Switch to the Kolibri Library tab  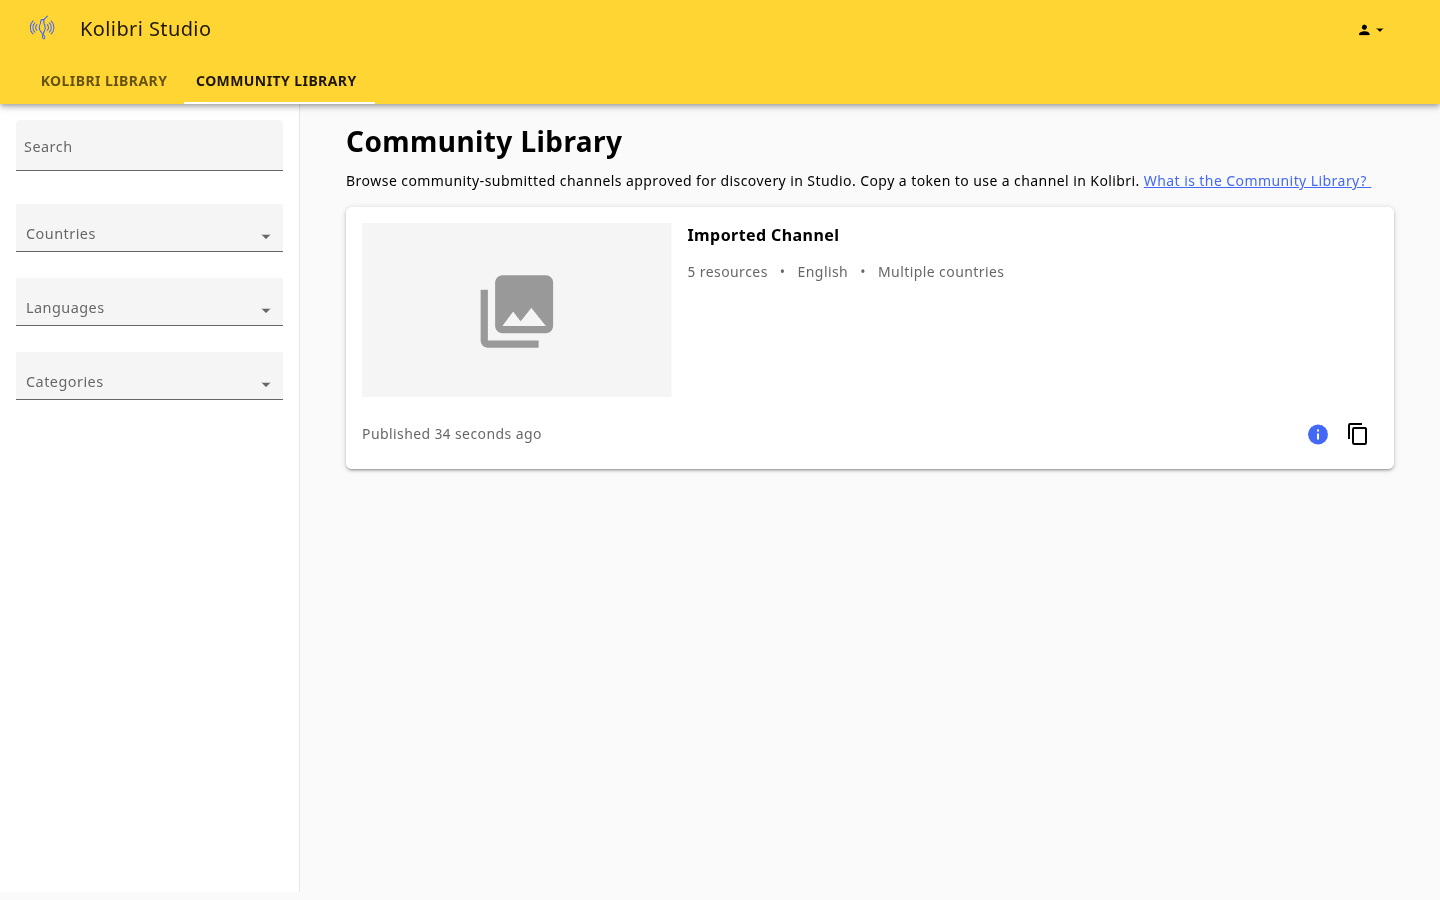pyautogui.click(x=104, y=81)
